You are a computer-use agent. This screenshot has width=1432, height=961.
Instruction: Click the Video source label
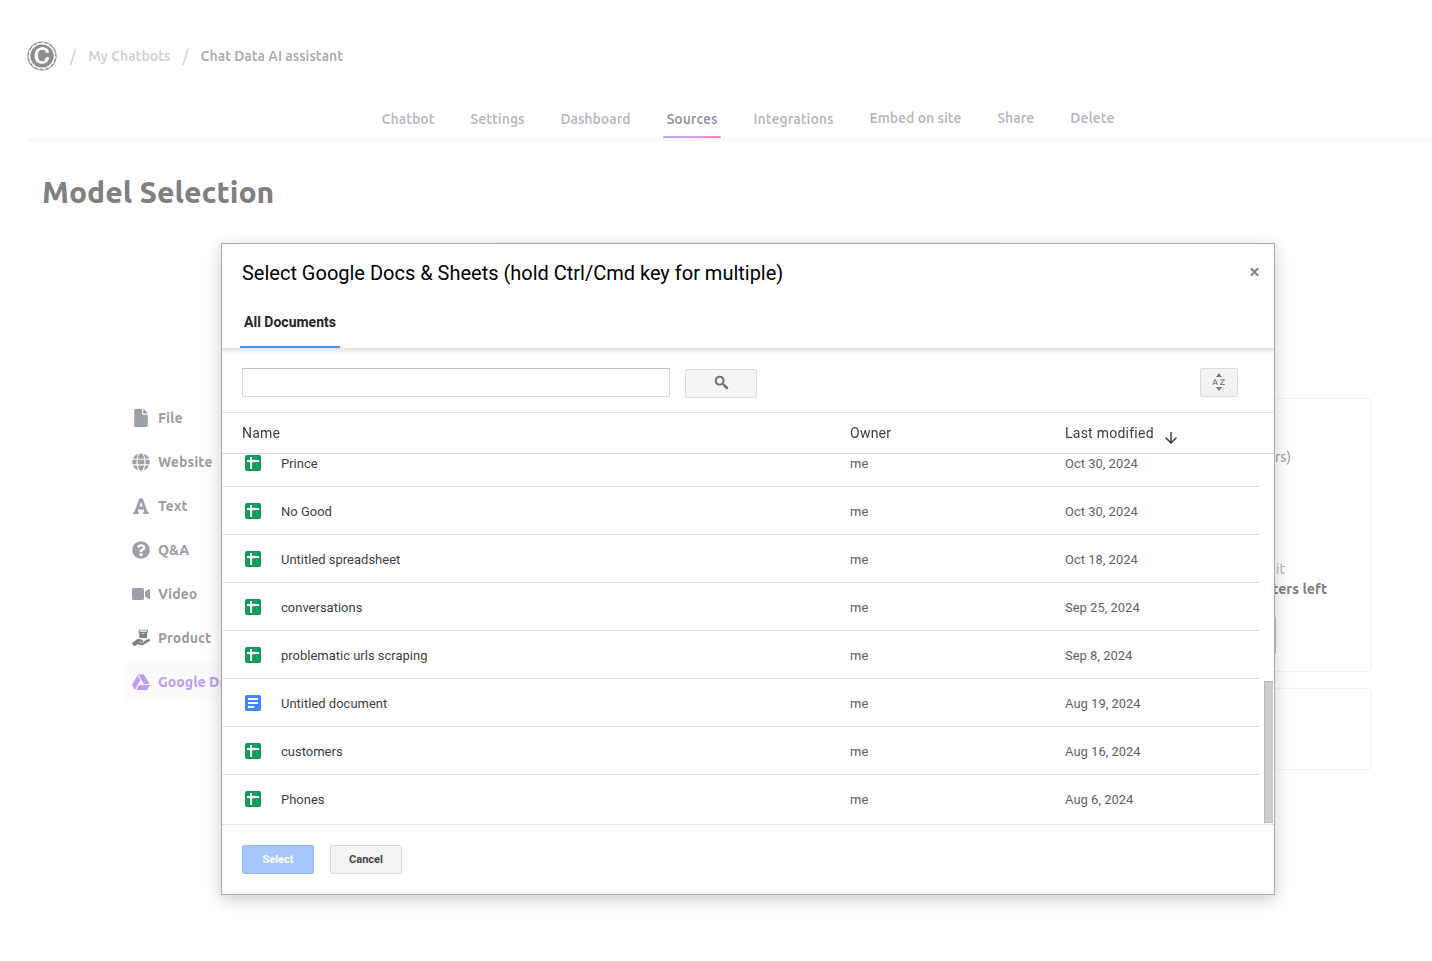pos(177,594)
